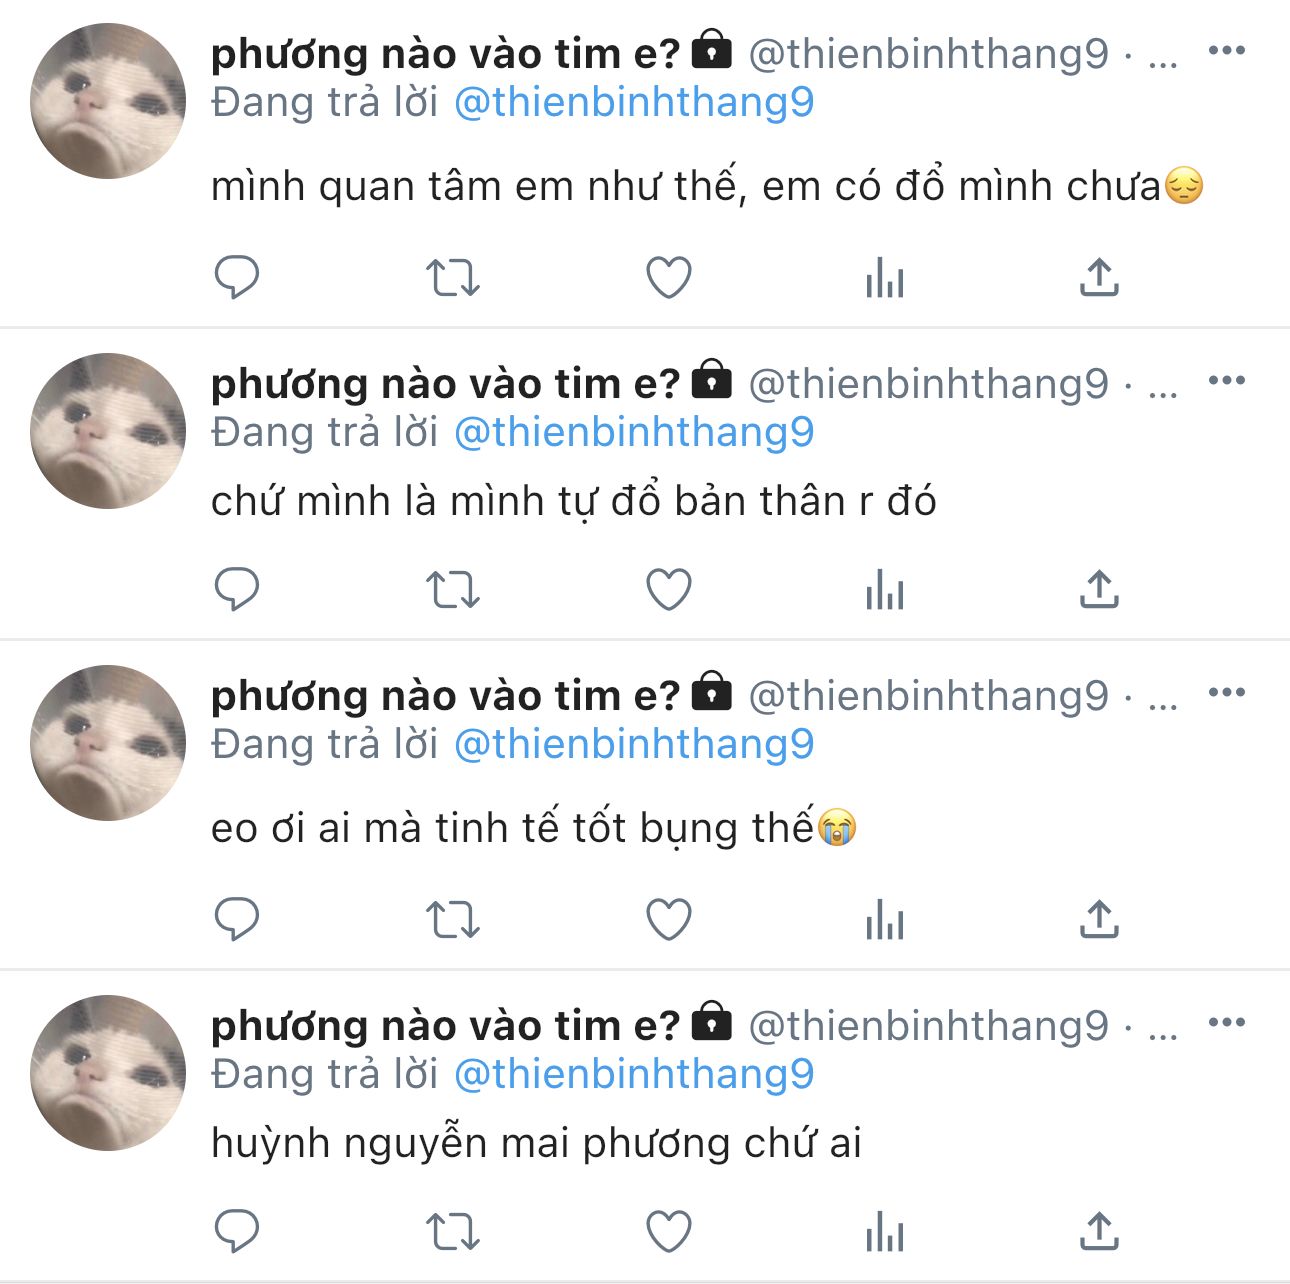Open @thienbinhthang9 reply link in last tweet
1290x1284 pixels.
(x=634, y=1074)
